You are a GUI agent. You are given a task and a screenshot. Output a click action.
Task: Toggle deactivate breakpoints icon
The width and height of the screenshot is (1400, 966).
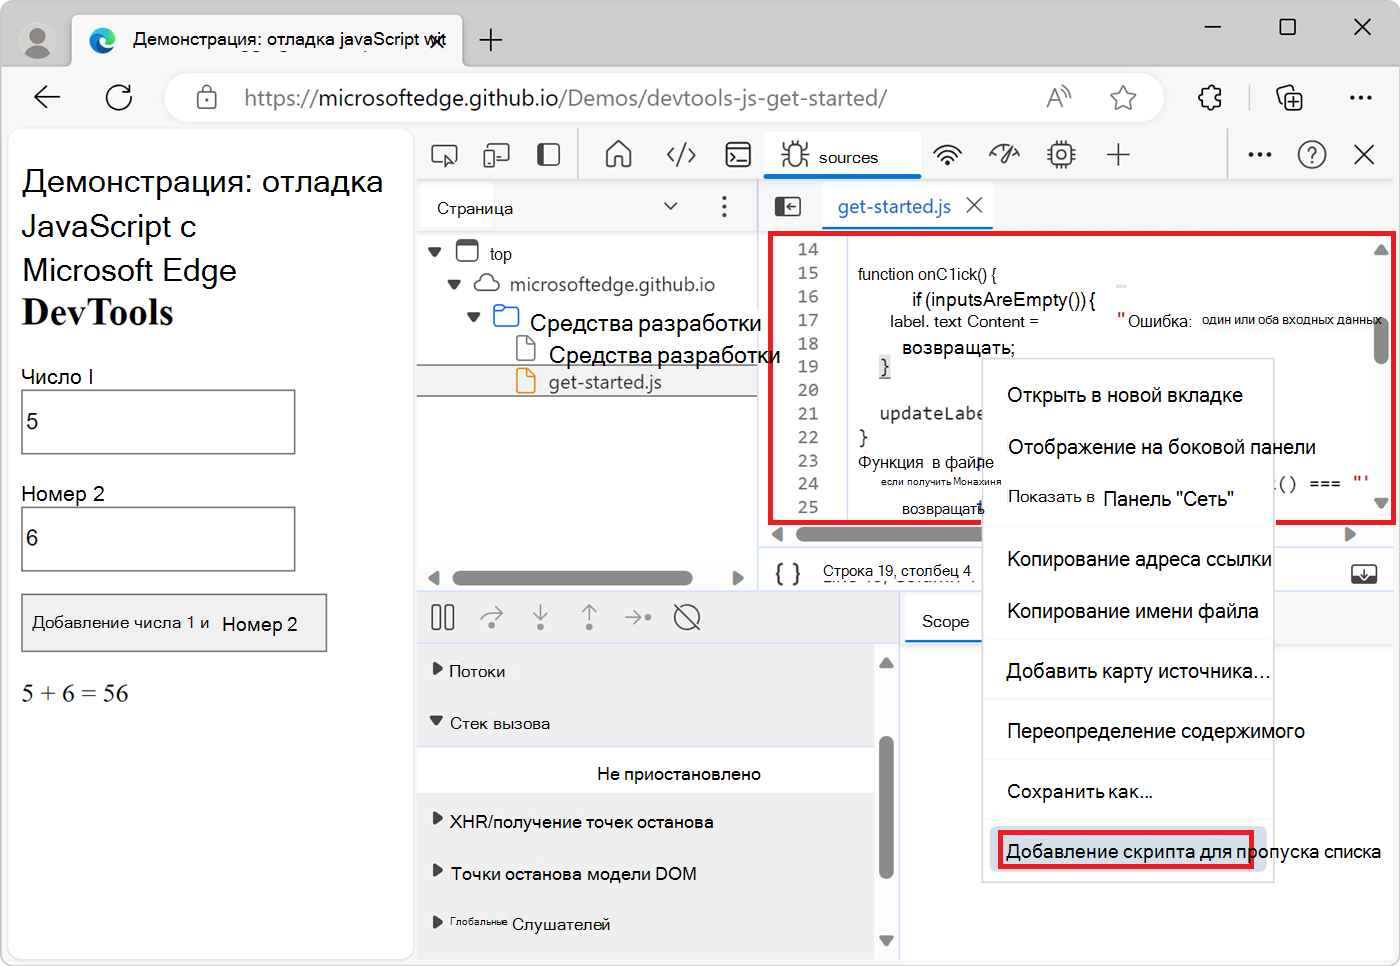pos(687,618)
